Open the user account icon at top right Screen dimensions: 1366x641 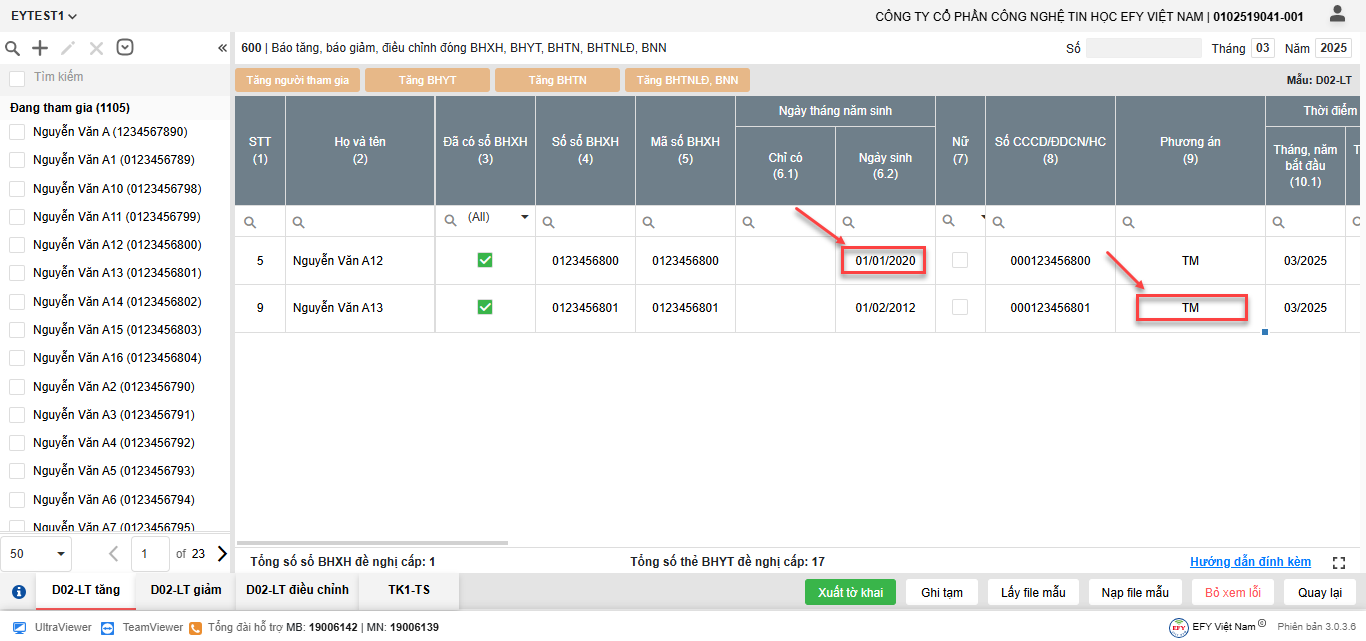pyautogui.click(x=1337, y=14)
